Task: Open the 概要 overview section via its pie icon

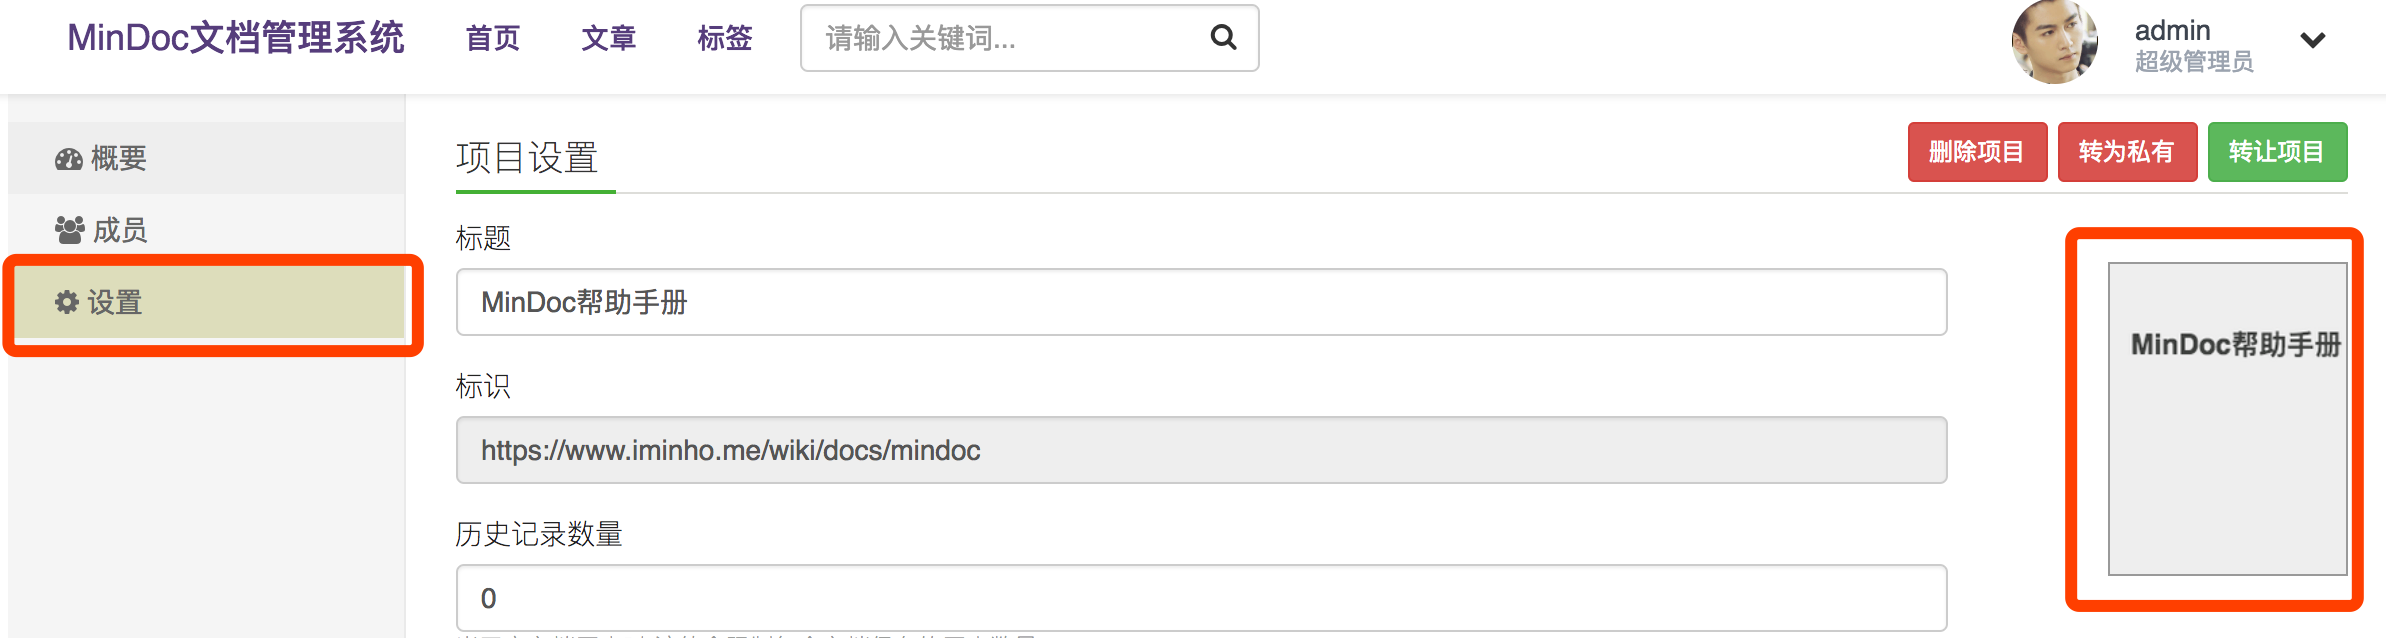Action: pyautogui.click(x=67, y=157)
